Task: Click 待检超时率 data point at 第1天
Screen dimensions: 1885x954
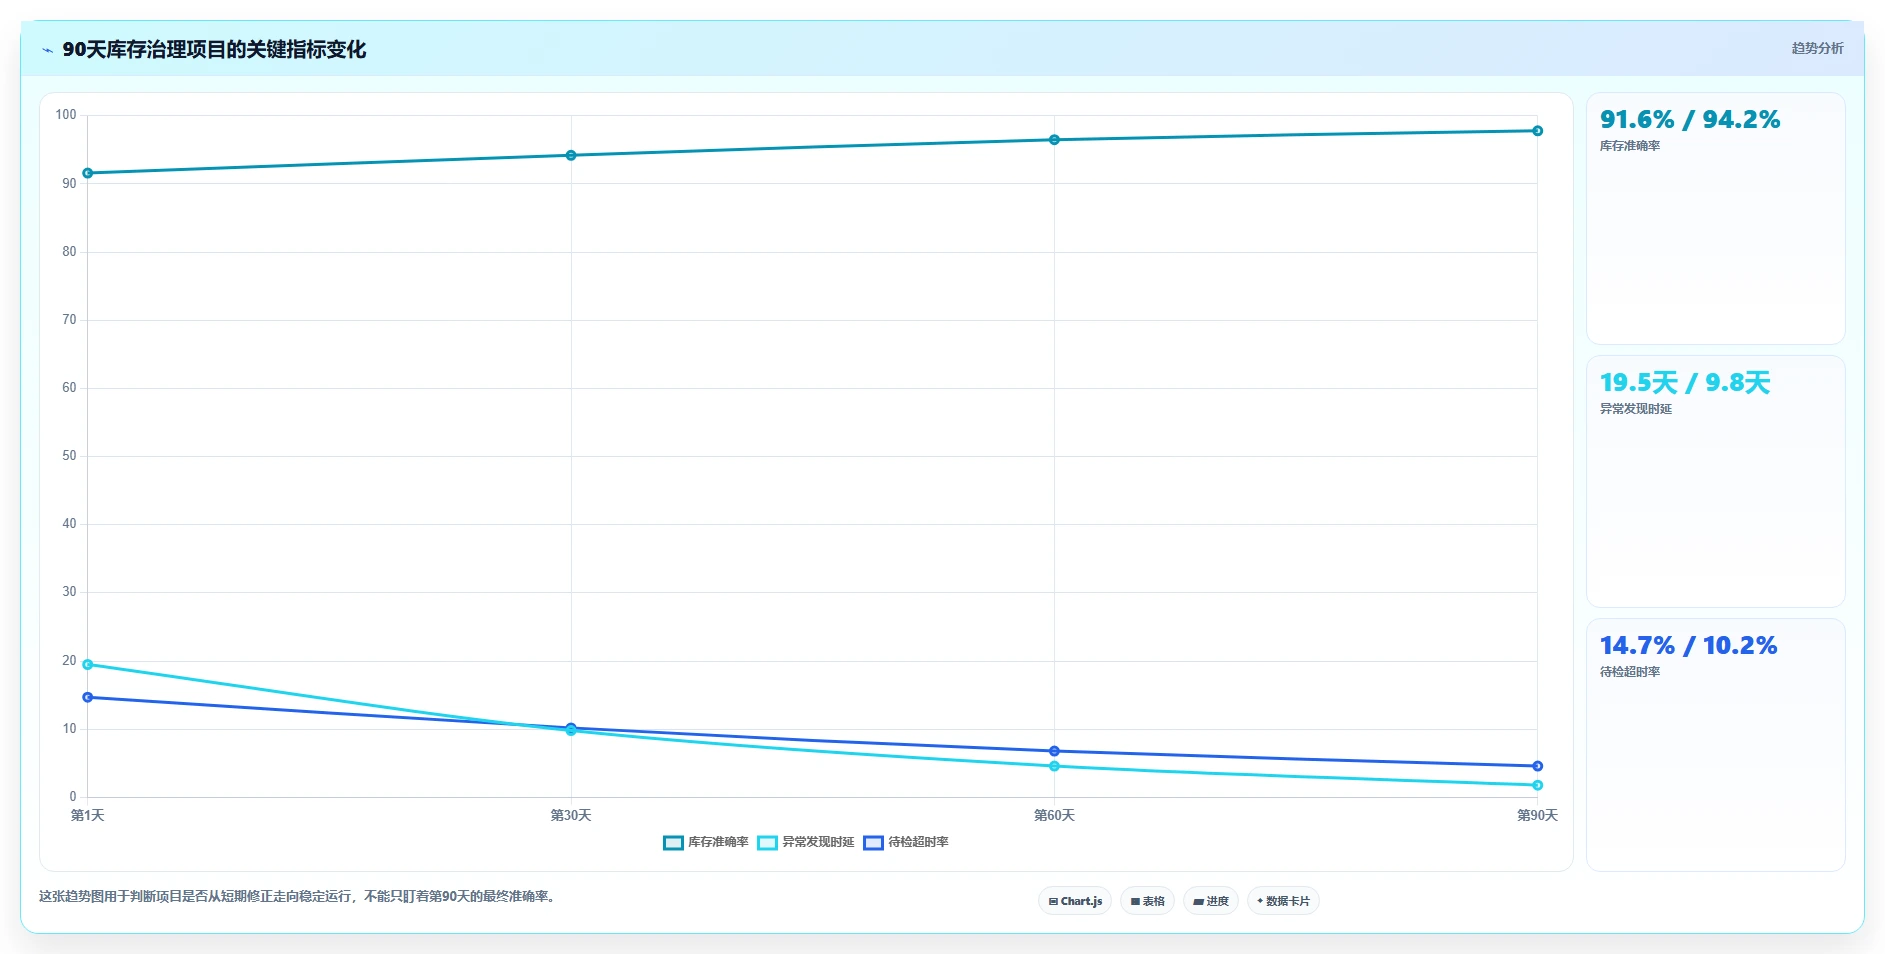Action: [88, 697]
